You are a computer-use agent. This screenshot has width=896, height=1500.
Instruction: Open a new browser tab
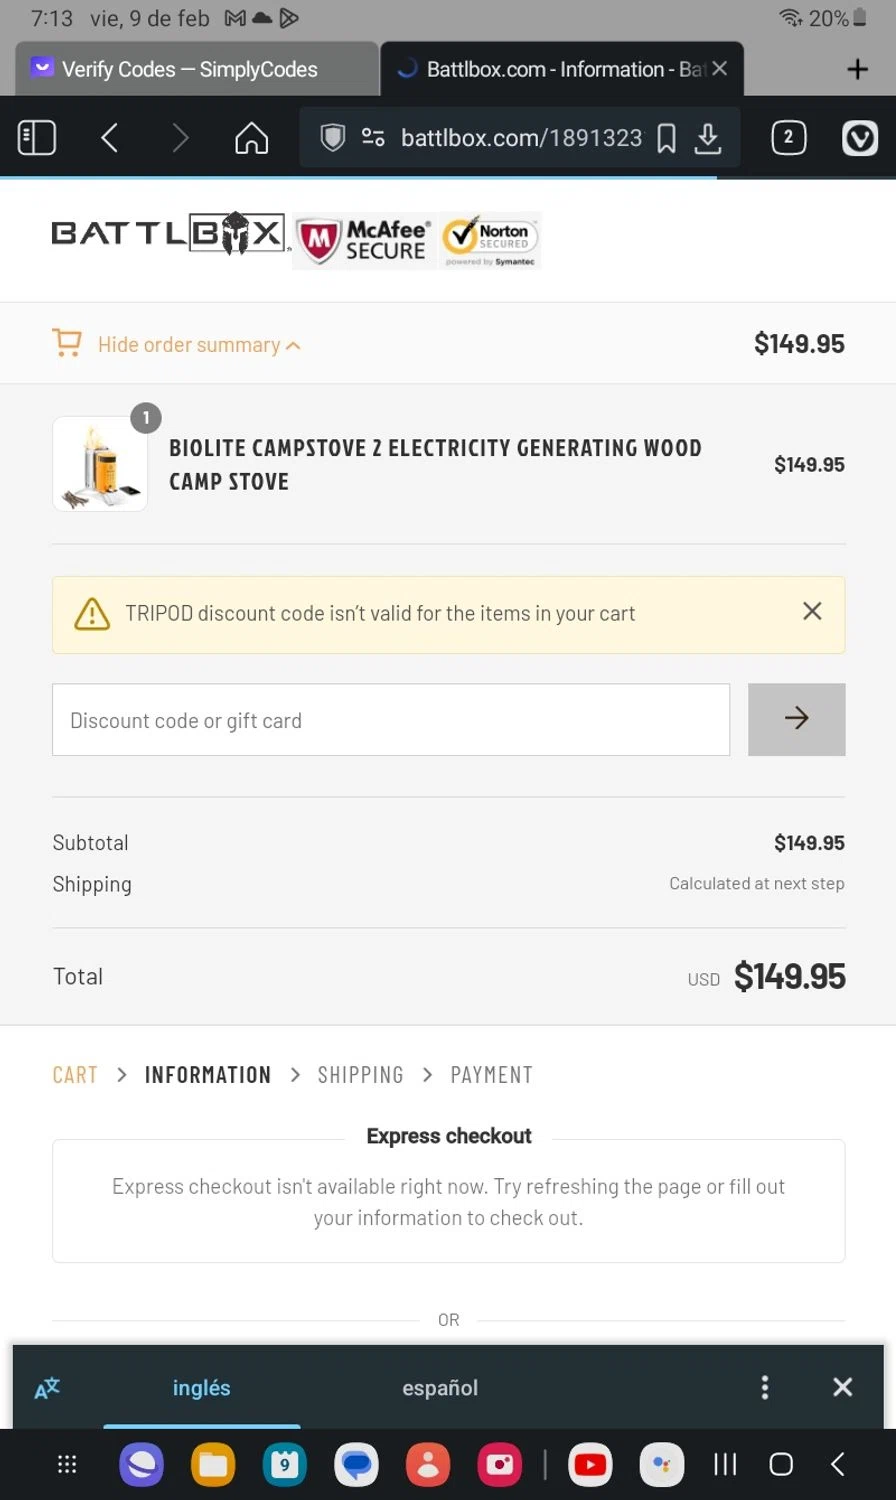[x=857, y=69]
